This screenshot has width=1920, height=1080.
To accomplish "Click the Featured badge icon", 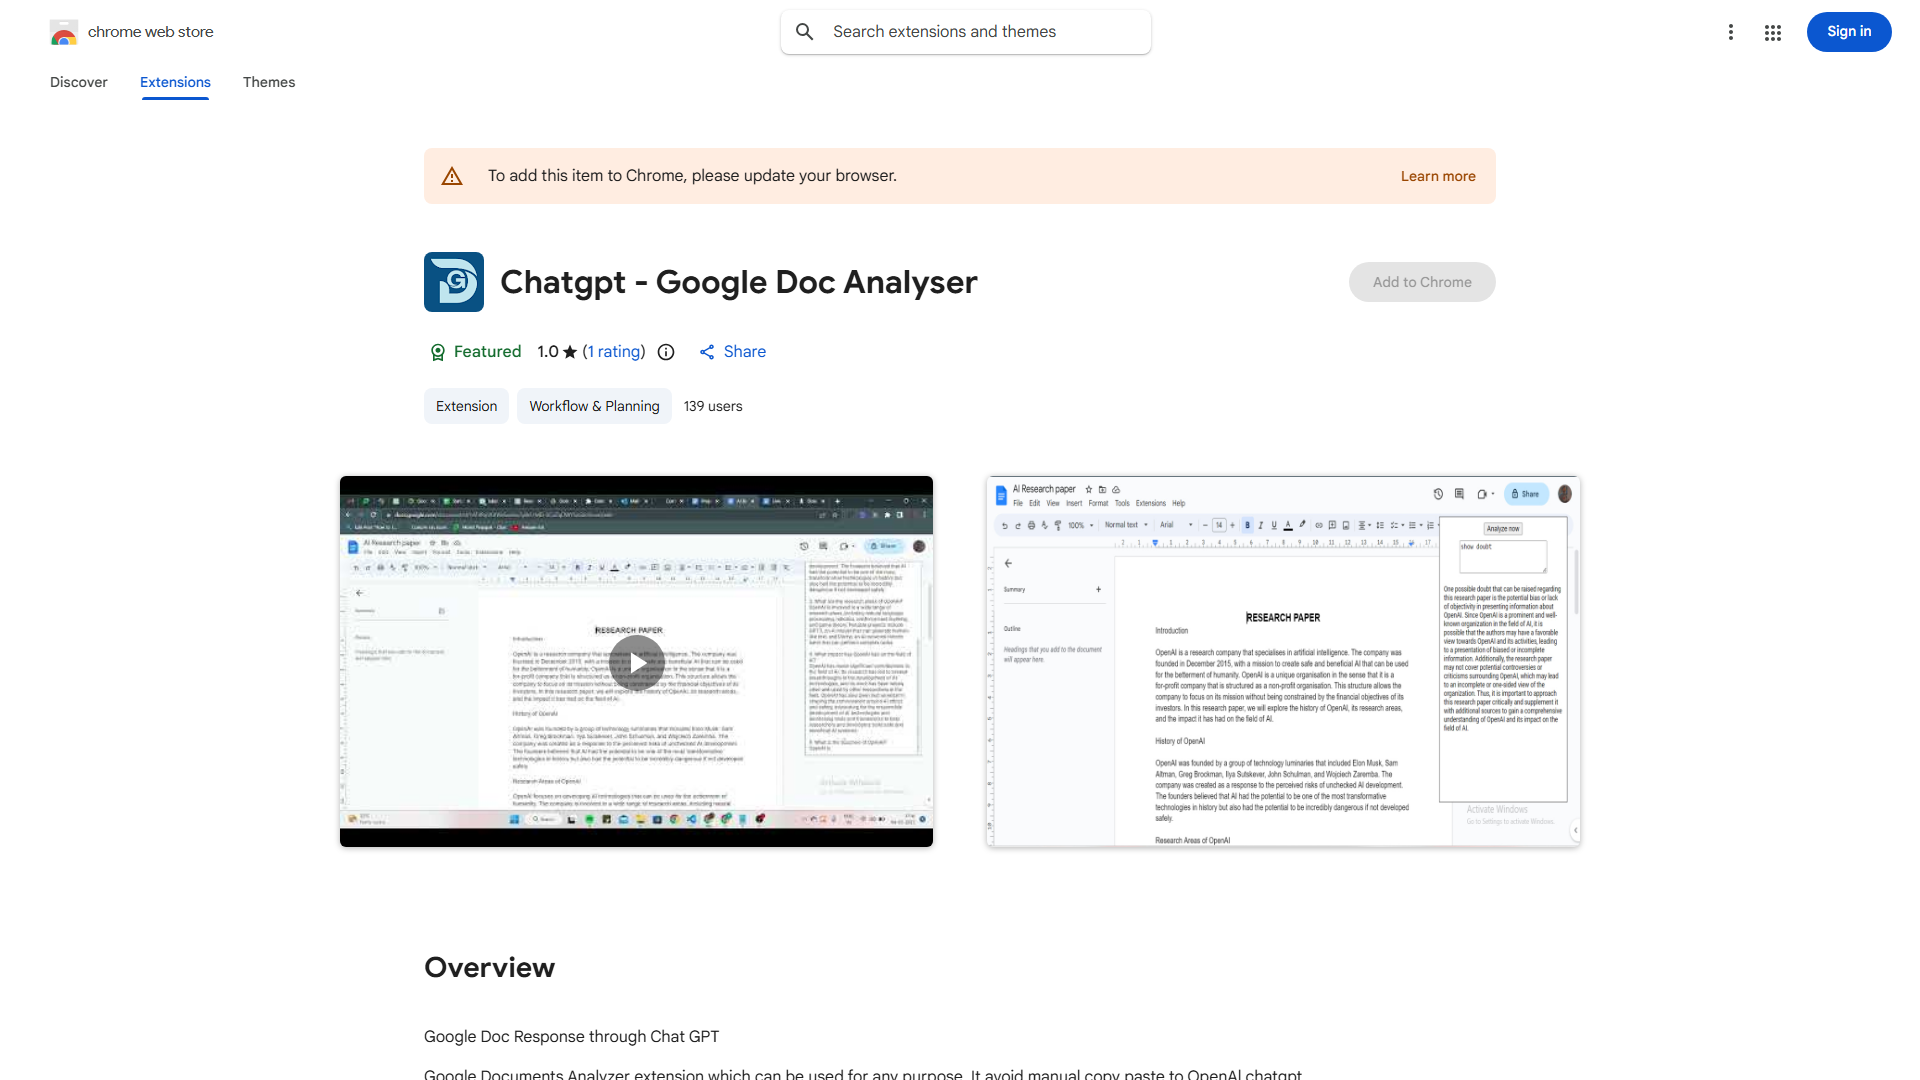I will tap(438, 351).
